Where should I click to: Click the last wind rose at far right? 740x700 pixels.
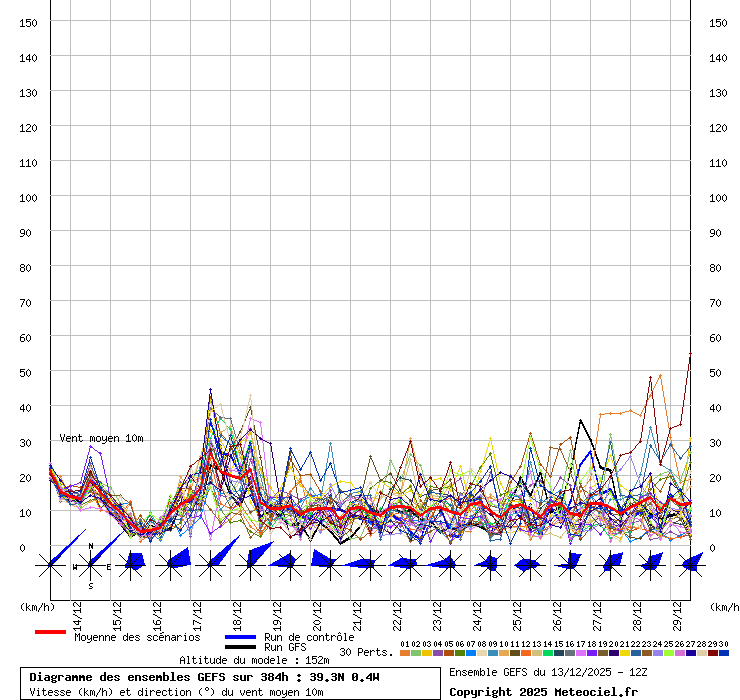pos(690,565)
